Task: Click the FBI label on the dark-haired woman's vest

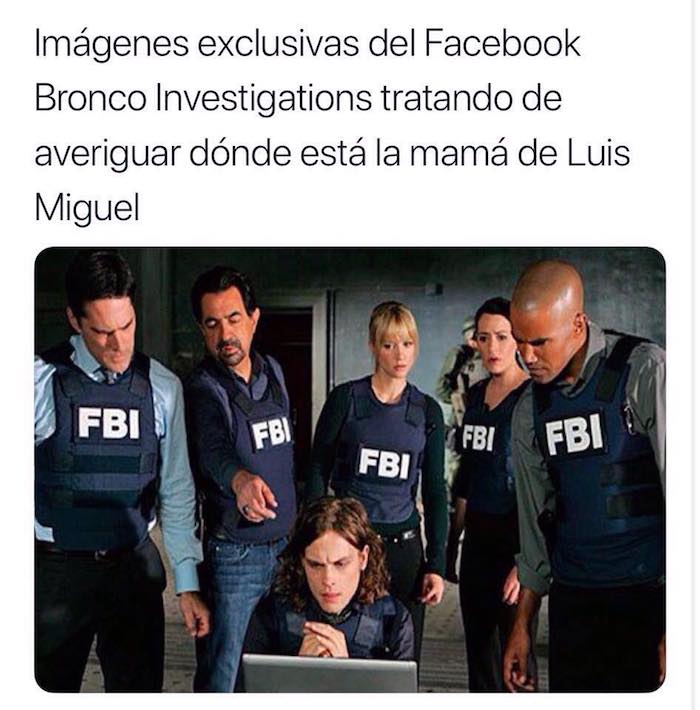Action: [x=478, y=438]
